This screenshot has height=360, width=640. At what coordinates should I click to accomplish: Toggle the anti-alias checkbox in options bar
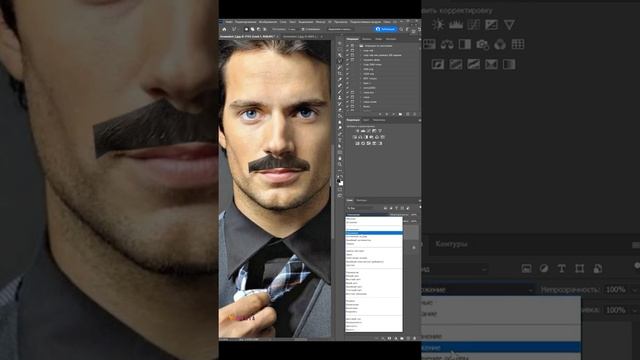click(303, 29)
